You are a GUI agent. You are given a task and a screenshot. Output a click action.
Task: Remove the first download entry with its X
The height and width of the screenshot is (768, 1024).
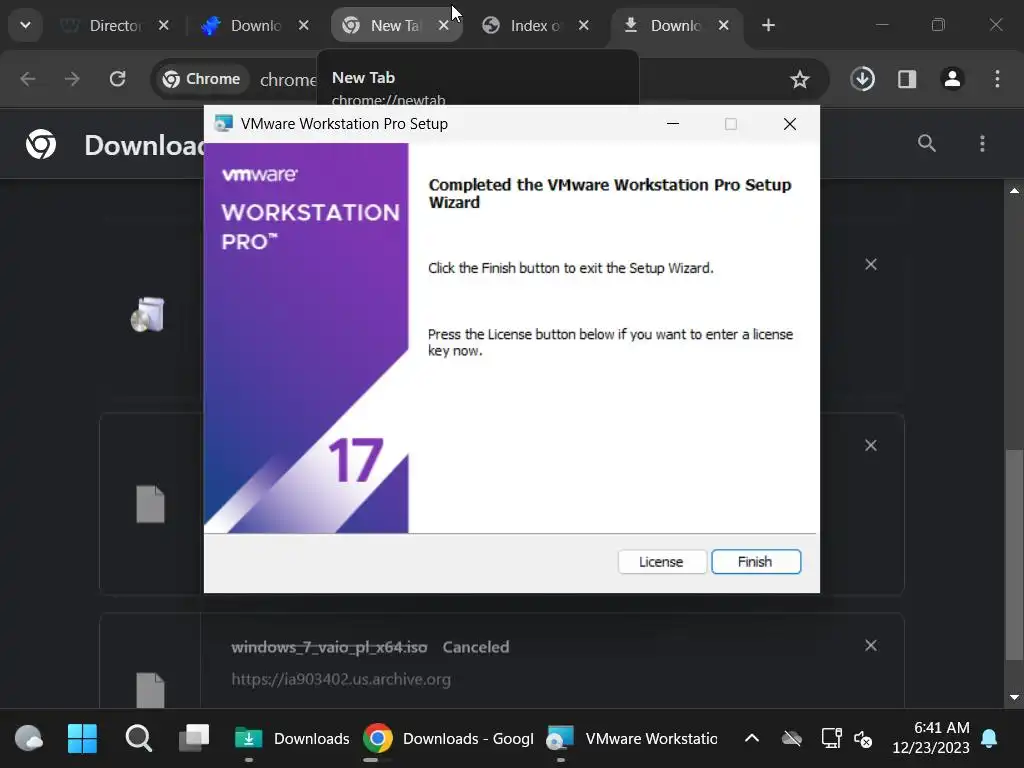pyautogui.click(x=871, y=264)
